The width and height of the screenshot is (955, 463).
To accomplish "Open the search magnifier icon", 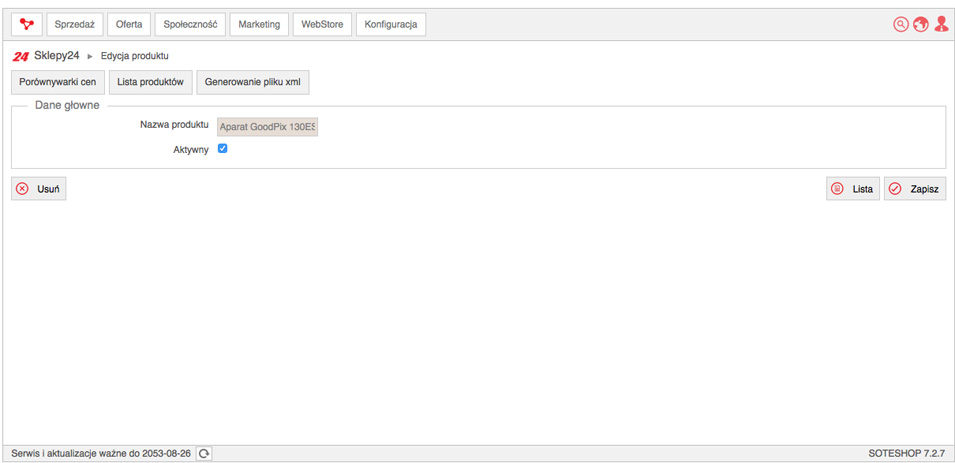I will click(900, 24).
